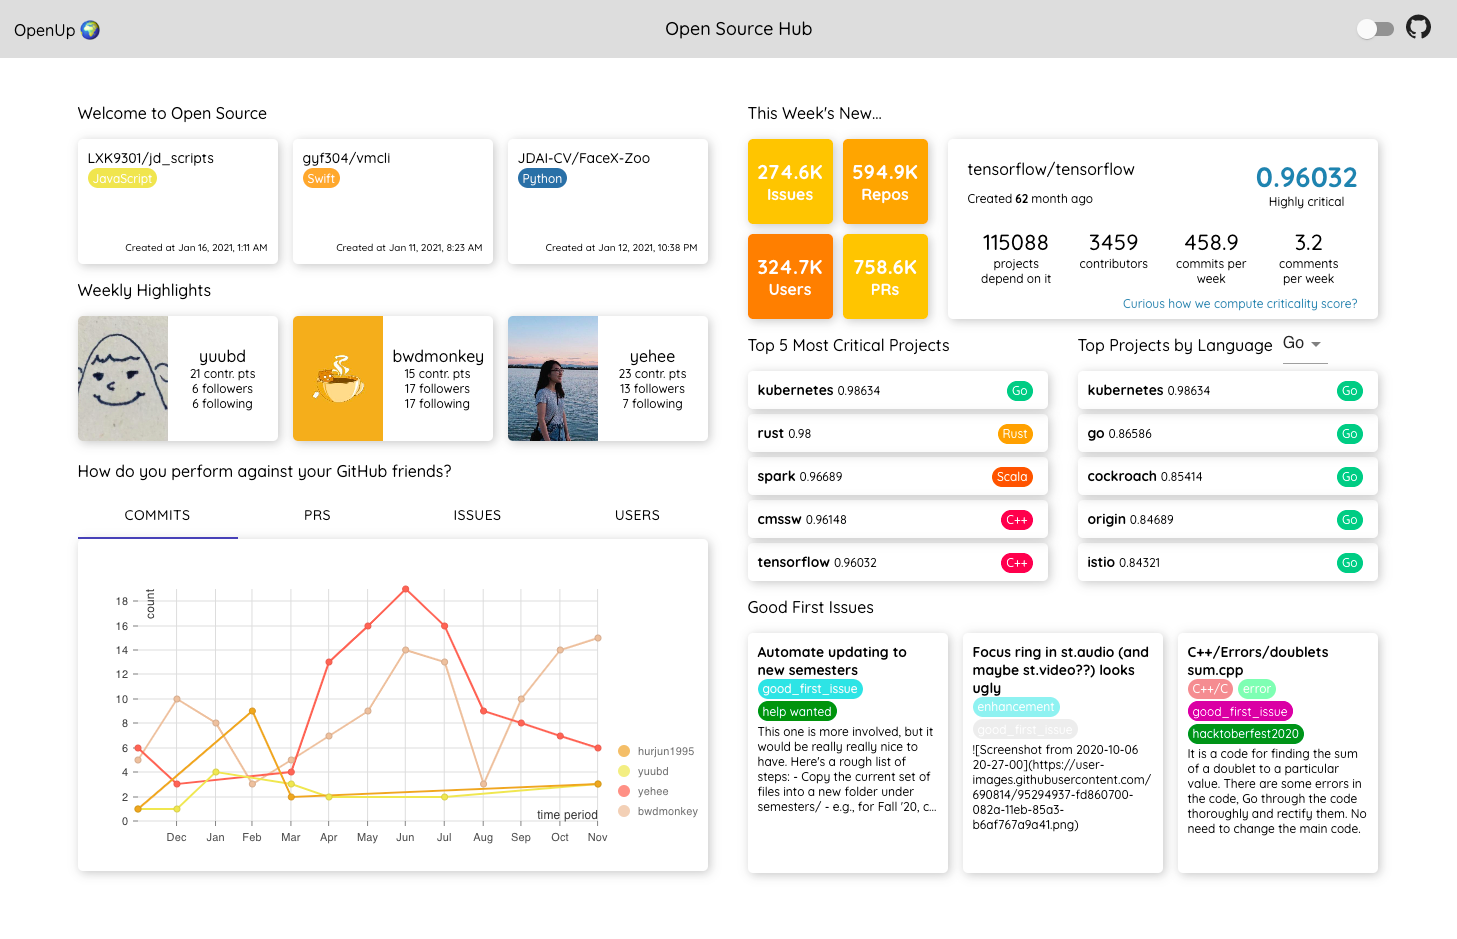
Task: Click the 324.7K Users tile
Action: 790,277
